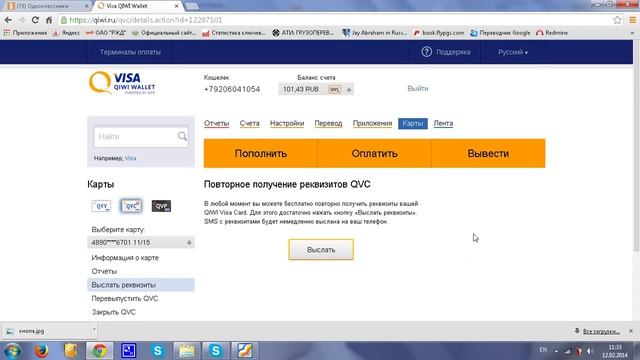
Task: Open the Приложения tab
Action: coord(372,123)
